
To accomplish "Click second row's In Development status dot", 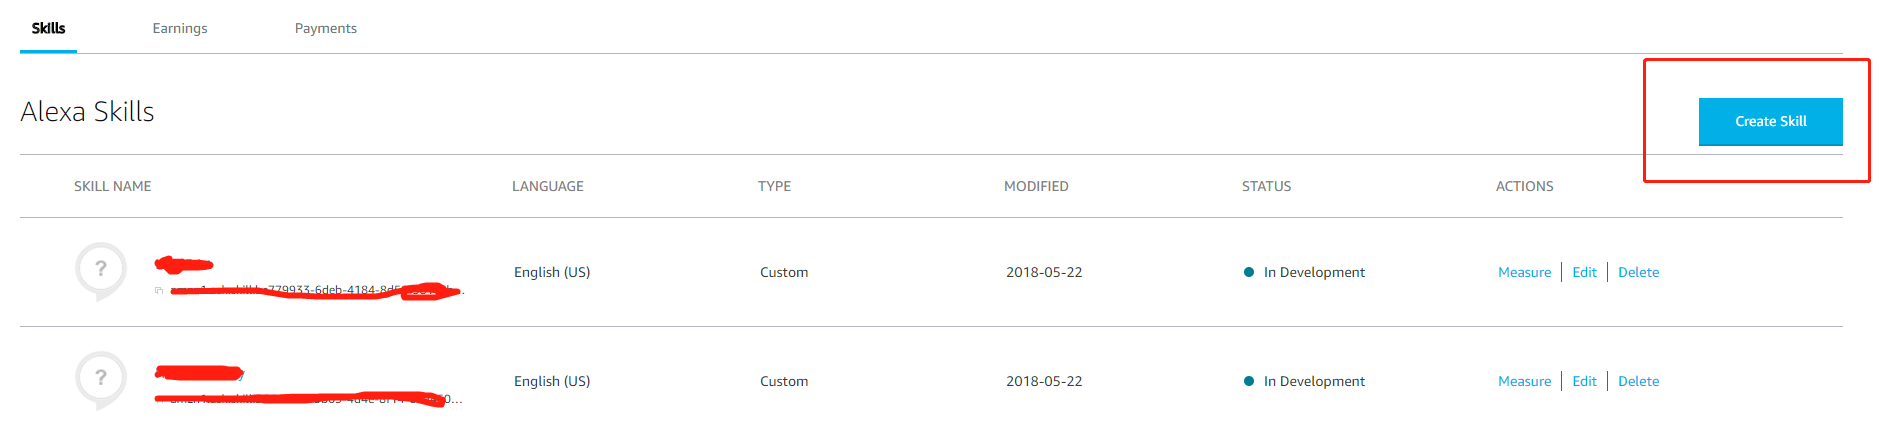I will 1249,381.
